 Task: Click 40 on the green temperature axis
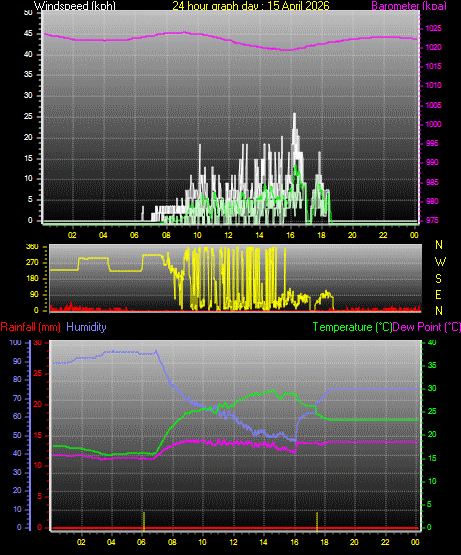pyautogui.click(x=432, y=342)
